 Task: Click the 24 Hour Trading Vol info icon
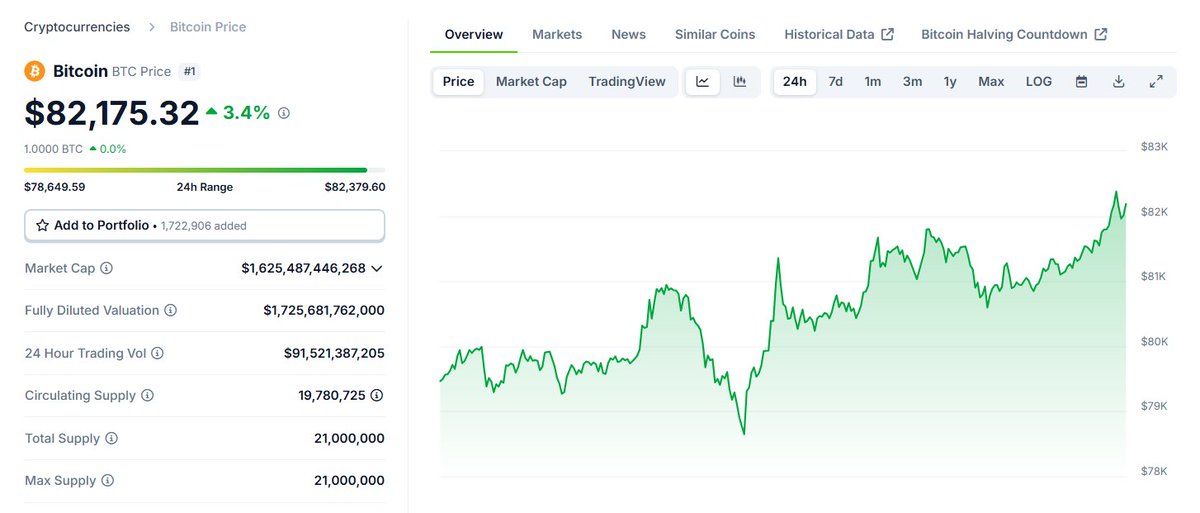[157, 353]
